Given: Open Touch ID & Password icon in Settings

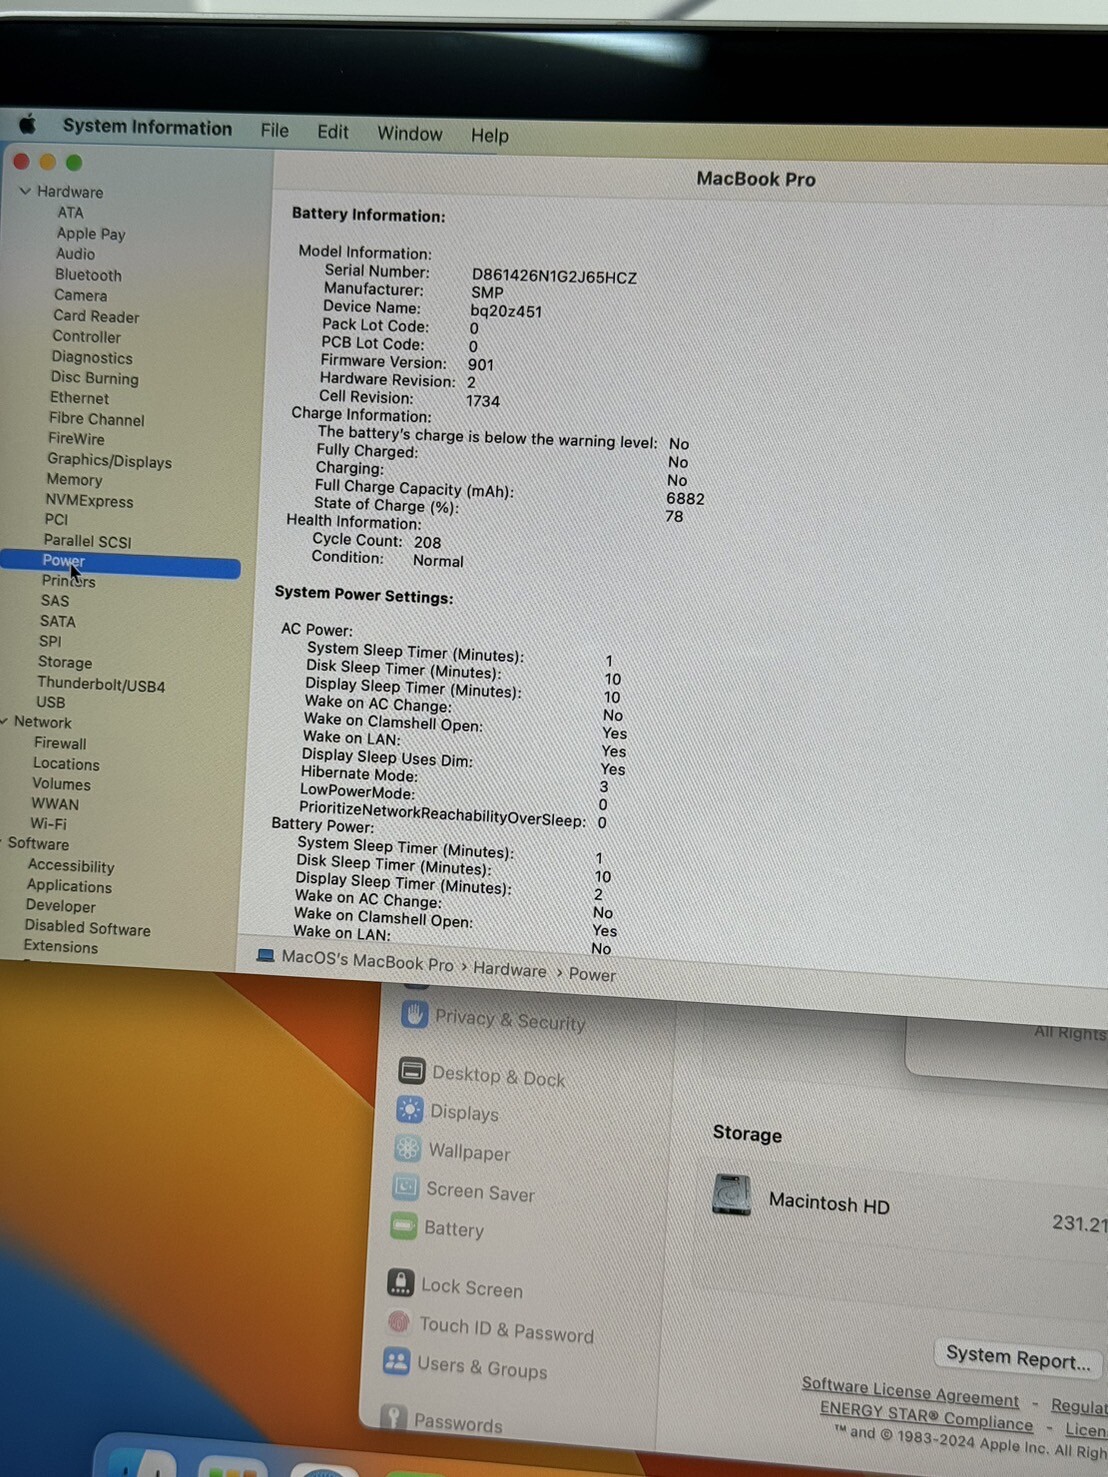Looking at the screenshot, I should [x=399, y=1322].
